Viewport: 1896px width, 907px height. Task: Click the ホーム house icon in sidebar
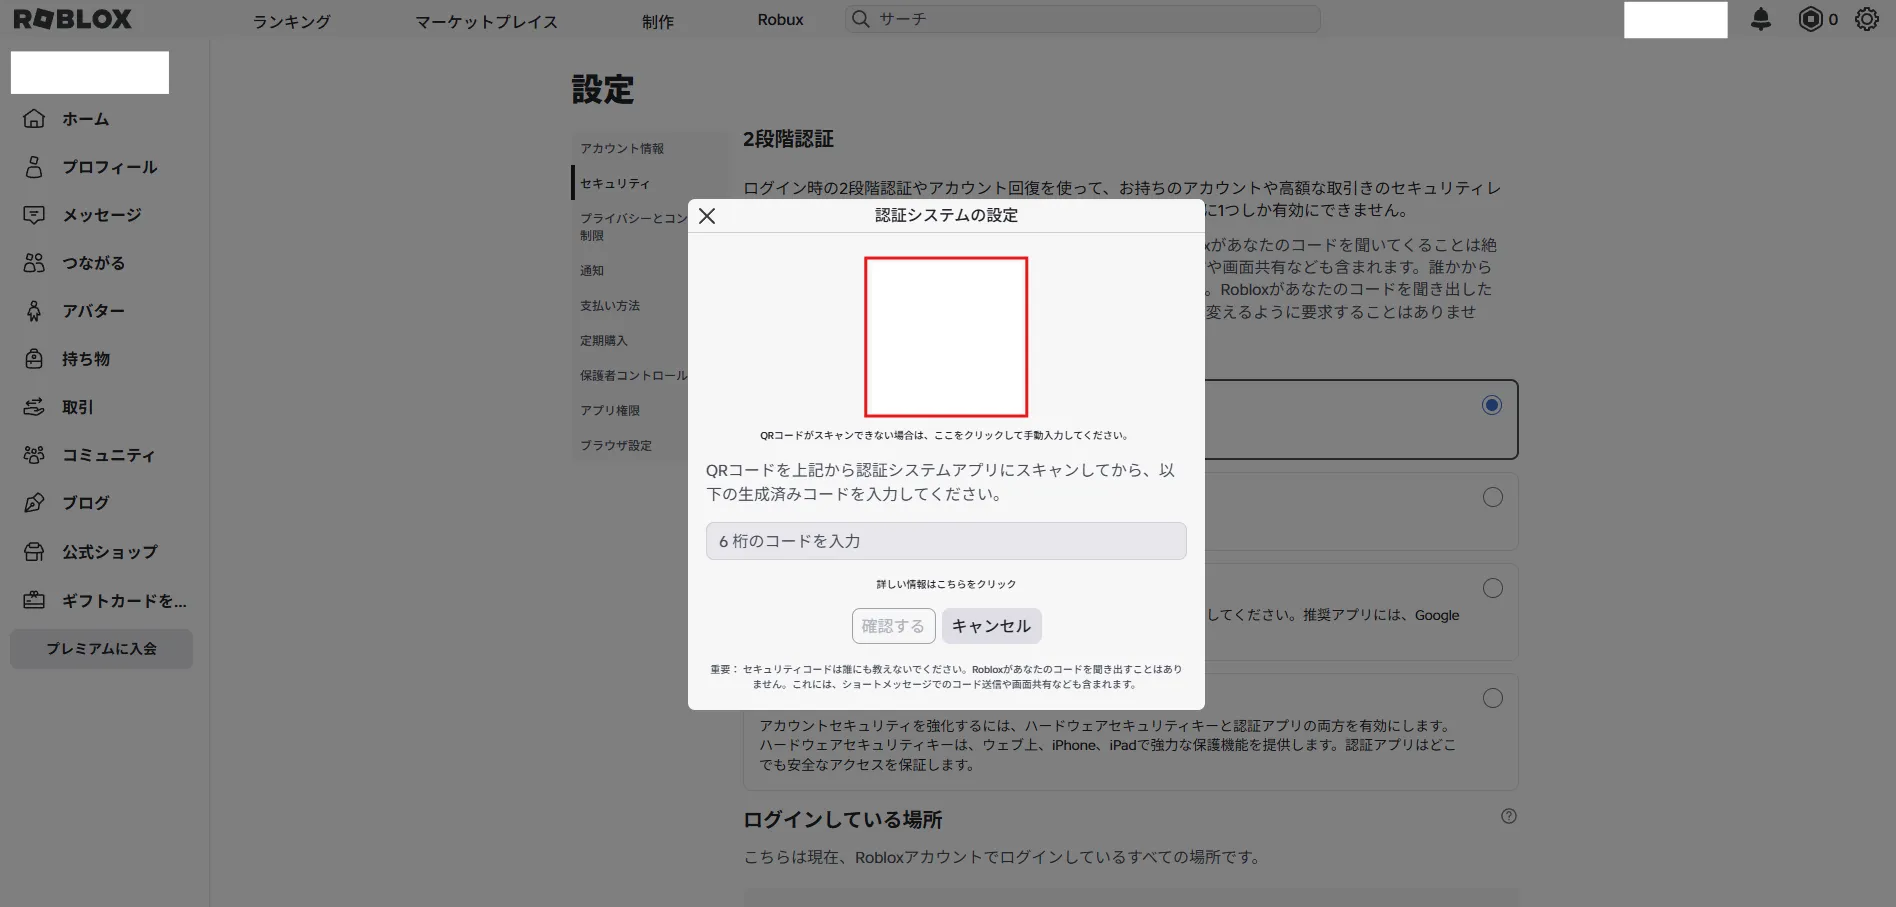[x=34, y=118]
